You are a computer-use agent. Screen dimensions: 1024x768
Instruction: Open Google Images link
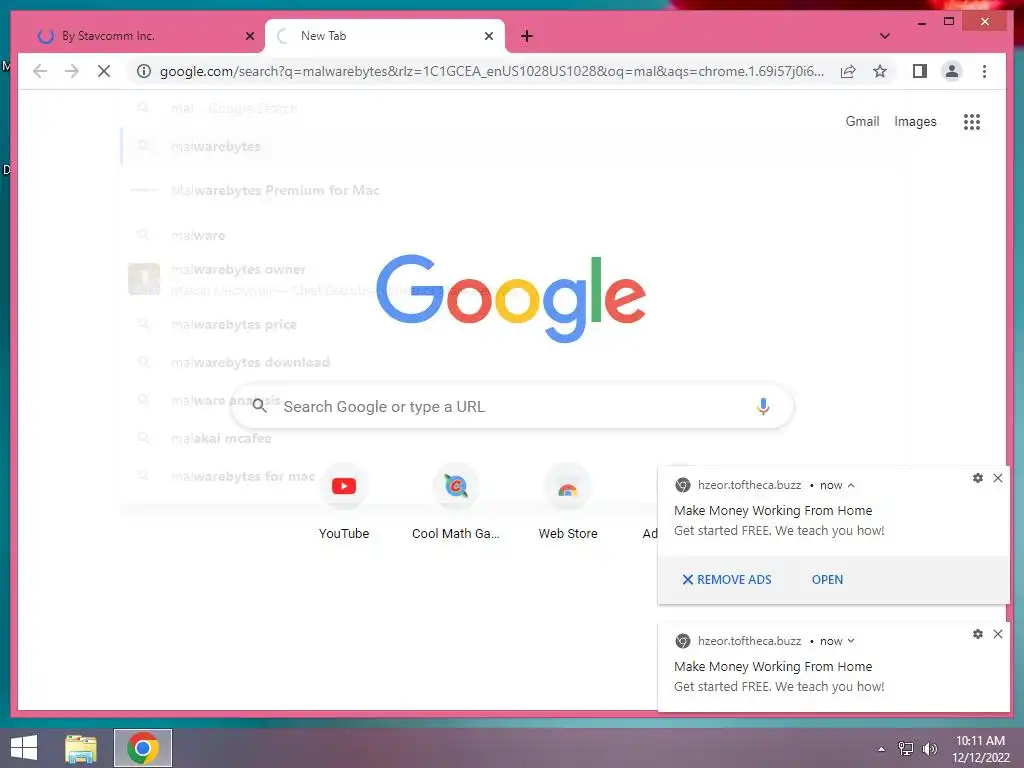pos(915,121)
